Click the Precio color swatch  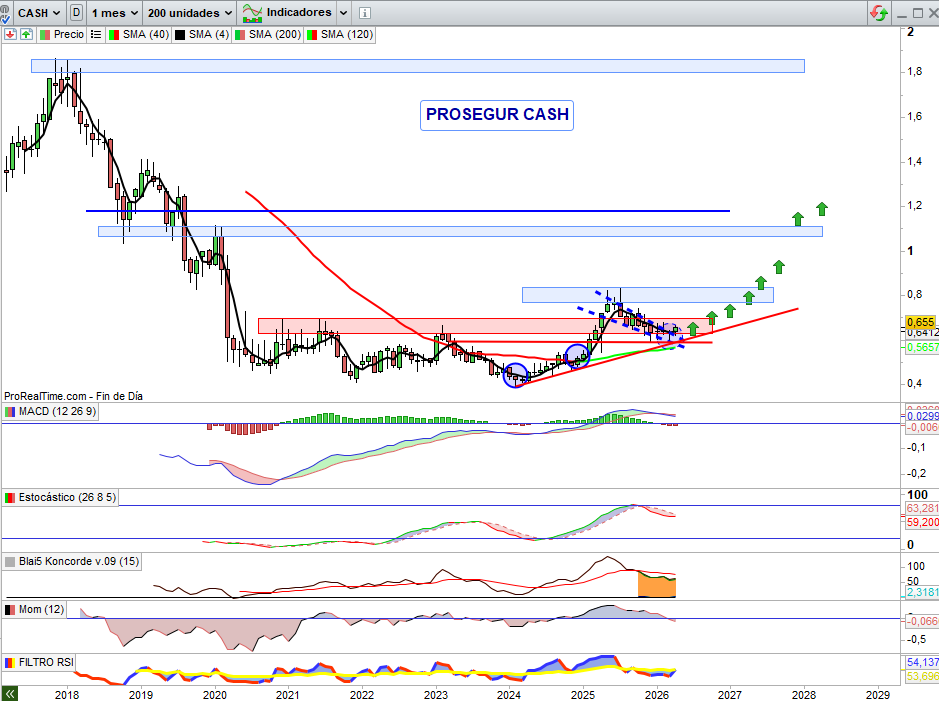(45, 35)
